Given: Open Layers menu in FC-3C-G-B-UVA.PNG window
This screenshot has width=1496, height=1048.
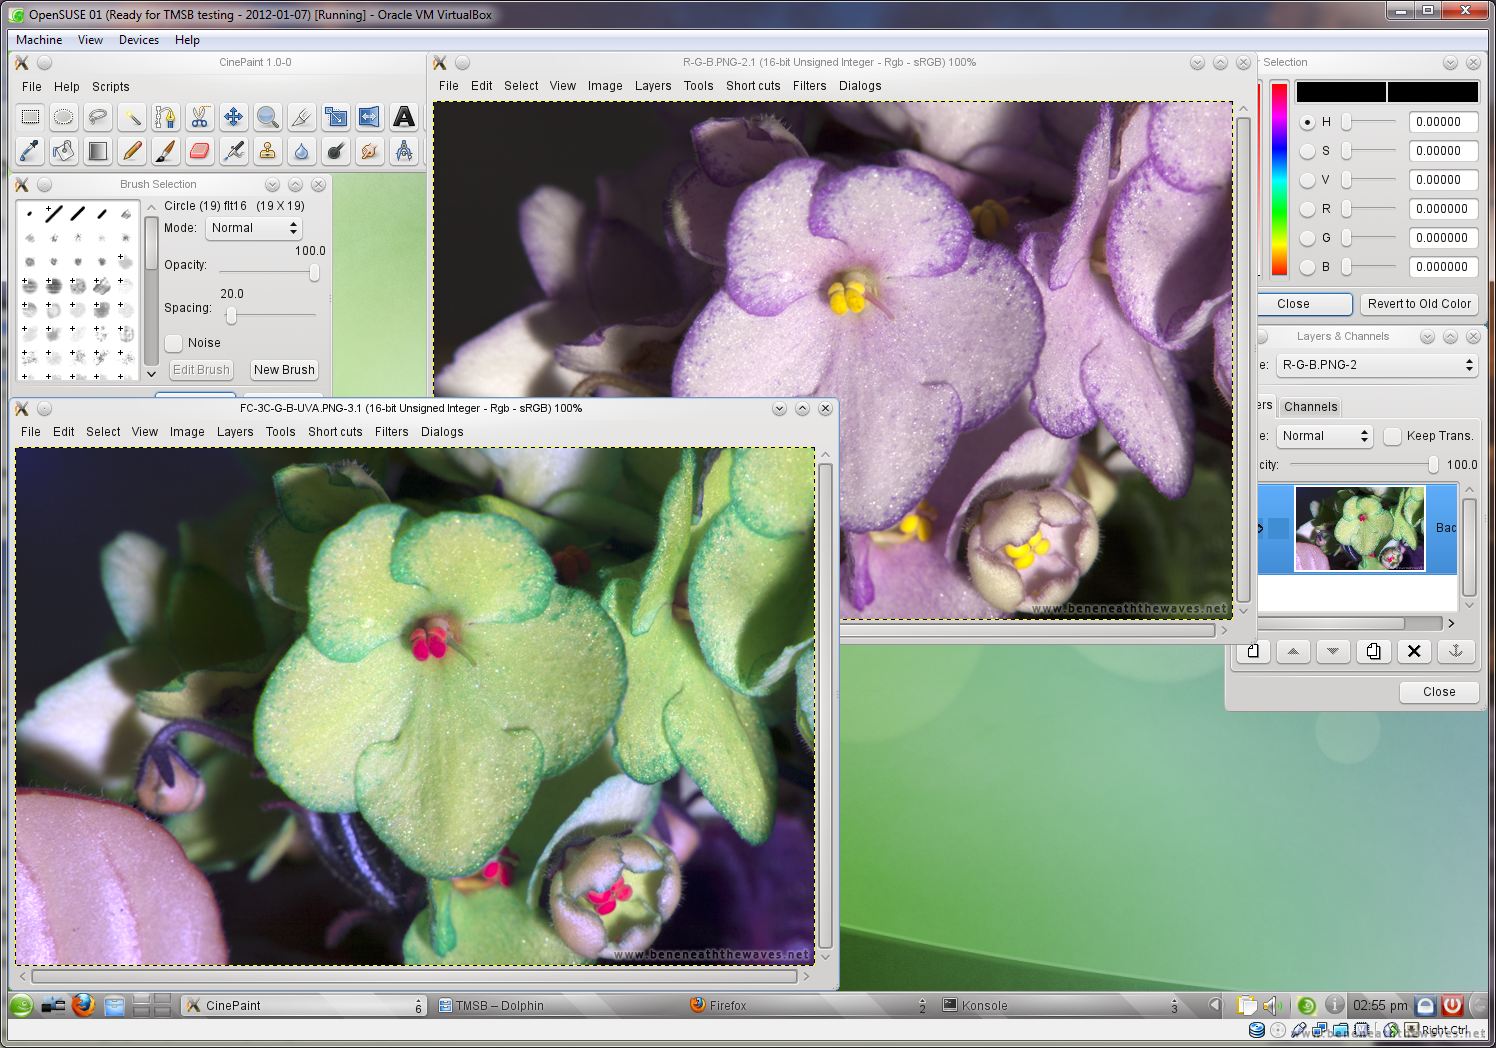Looking at the screenshot, I should (x=235, y=432).
